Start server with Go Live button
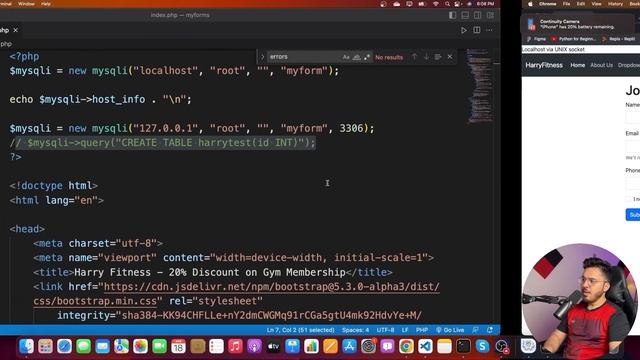 pos(450,330)
